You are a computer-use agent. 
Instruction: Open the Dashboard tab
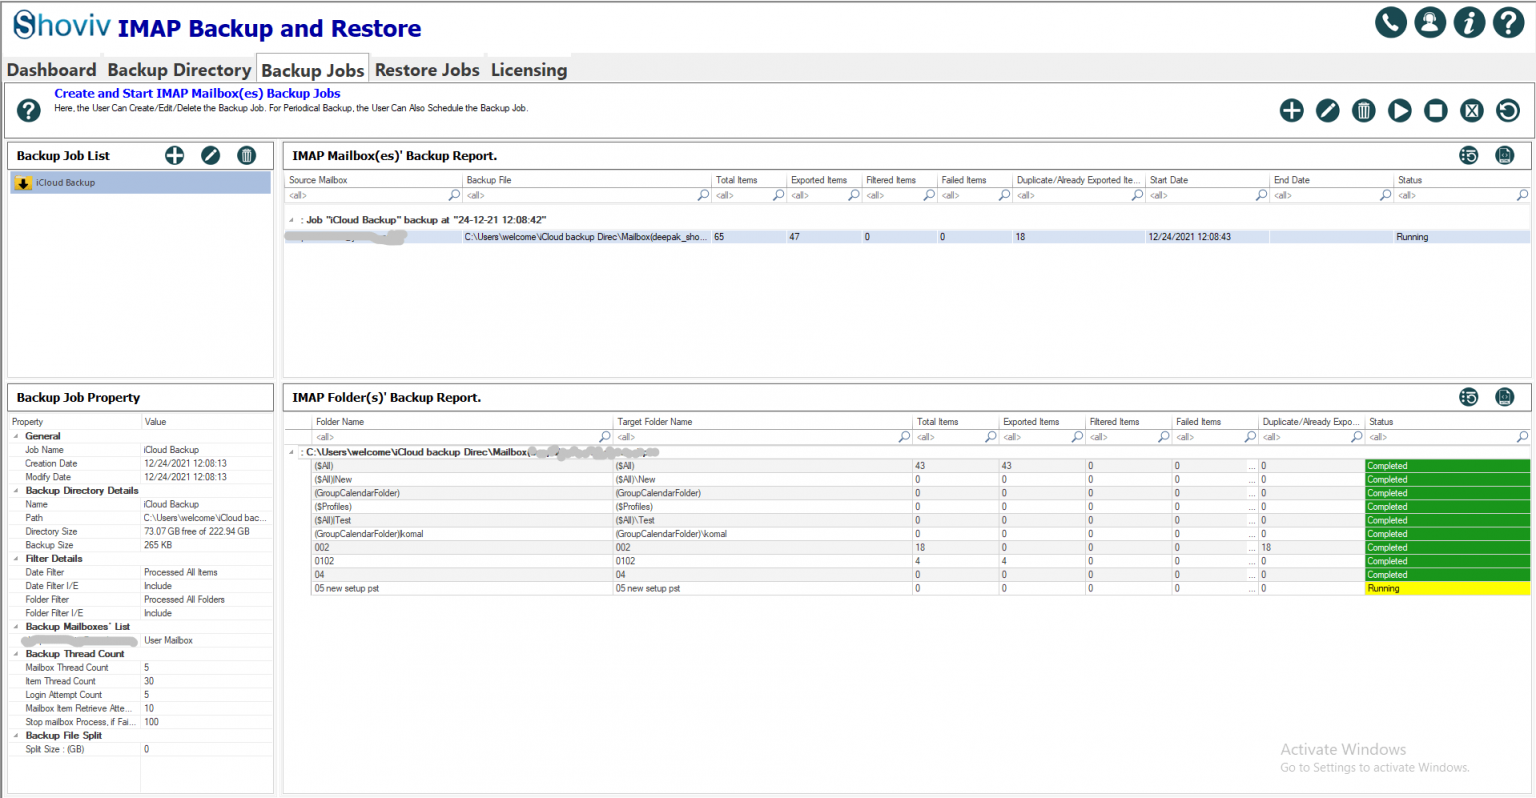tap(52, 70)
